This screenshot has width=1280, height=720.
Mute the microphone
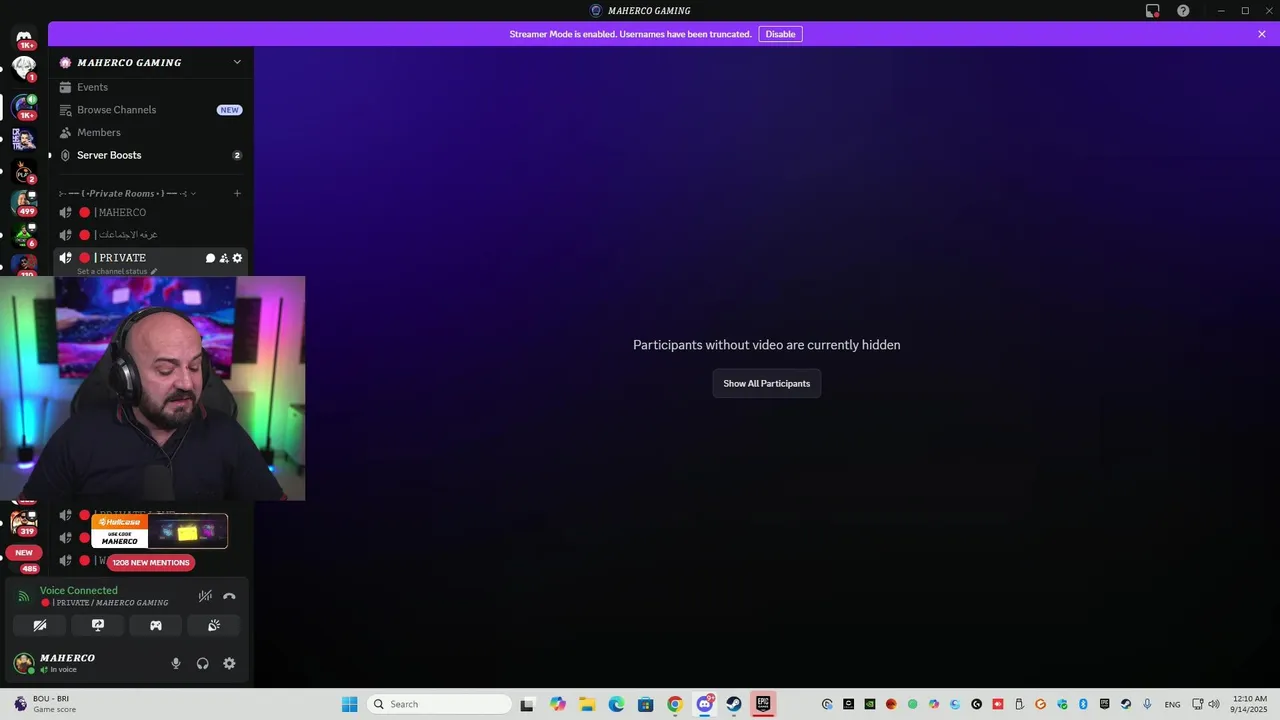click(176, 663)
